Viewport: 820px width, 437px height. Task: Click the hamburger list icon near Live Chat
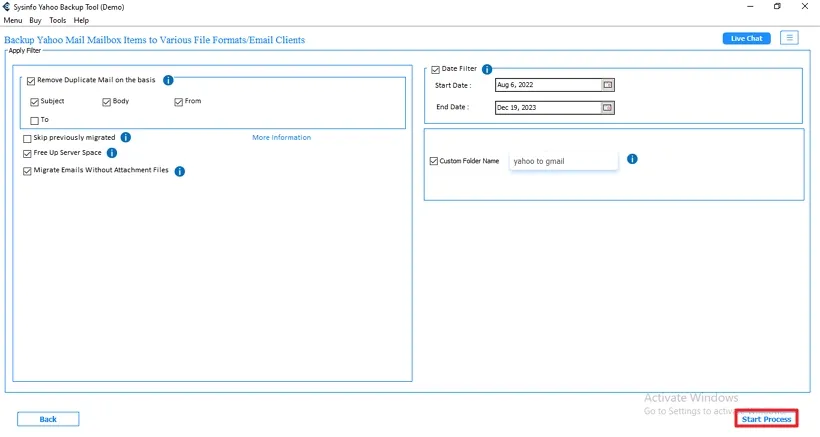click(x=789, y=38)
